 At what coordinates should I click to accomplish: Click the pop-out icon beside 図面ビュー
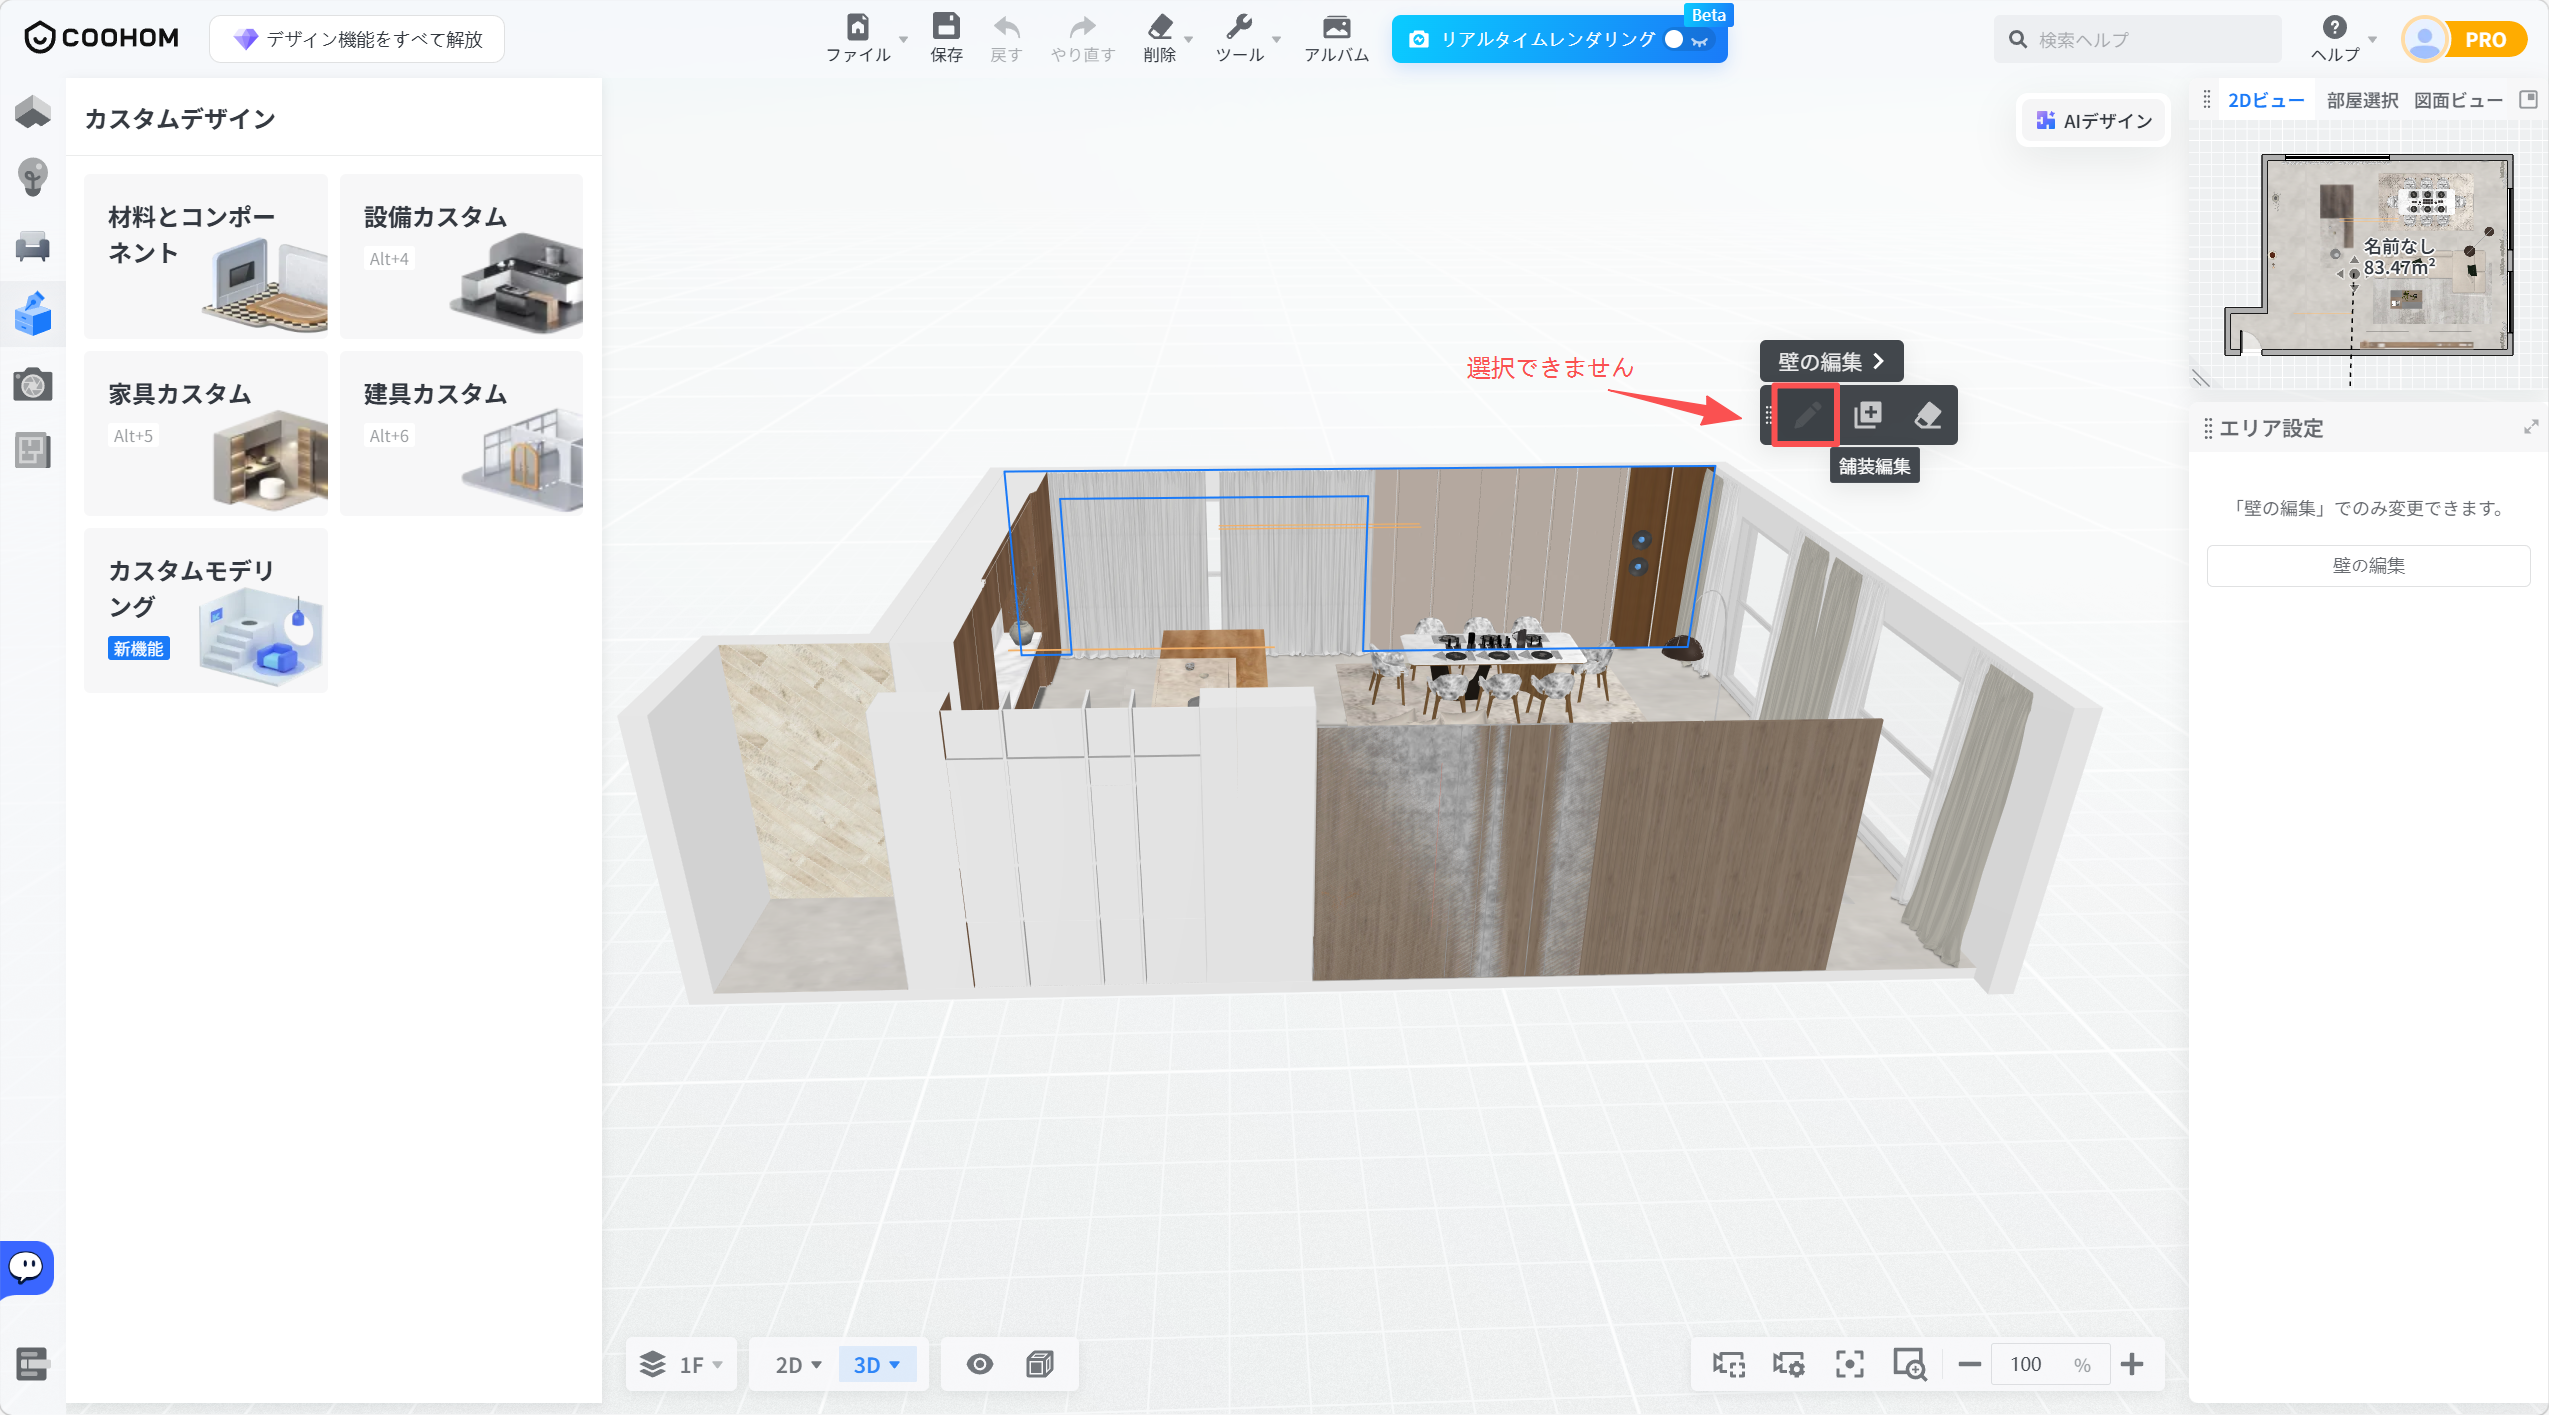point(2528,99)
